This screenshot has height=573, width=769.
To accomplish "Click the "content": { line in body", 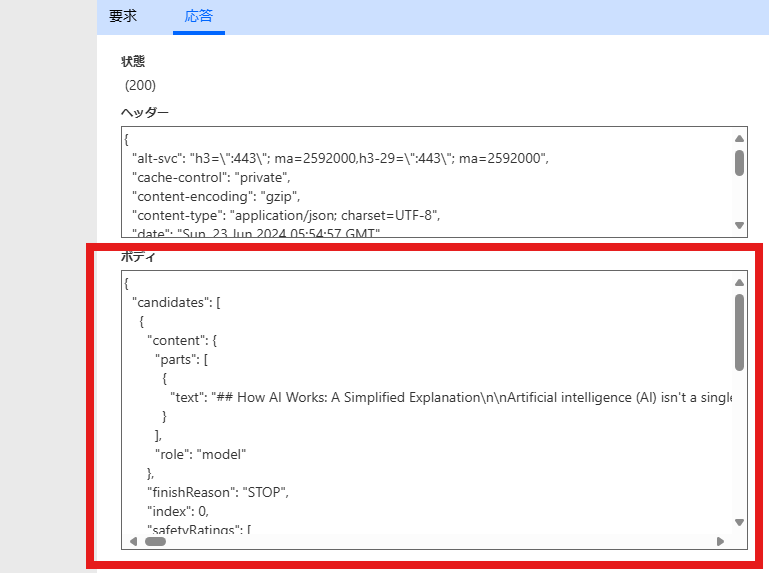I will (182, 340).
